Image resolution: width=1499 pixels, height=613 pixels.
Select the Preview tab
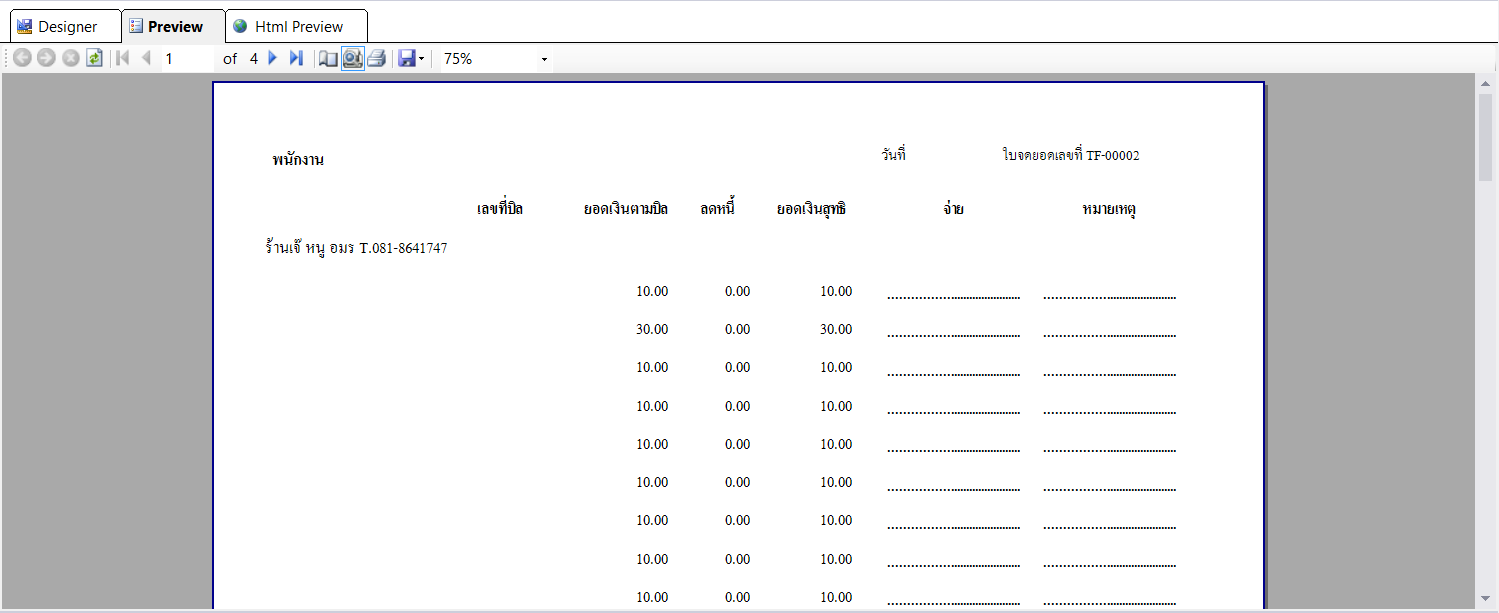[173, 27]
